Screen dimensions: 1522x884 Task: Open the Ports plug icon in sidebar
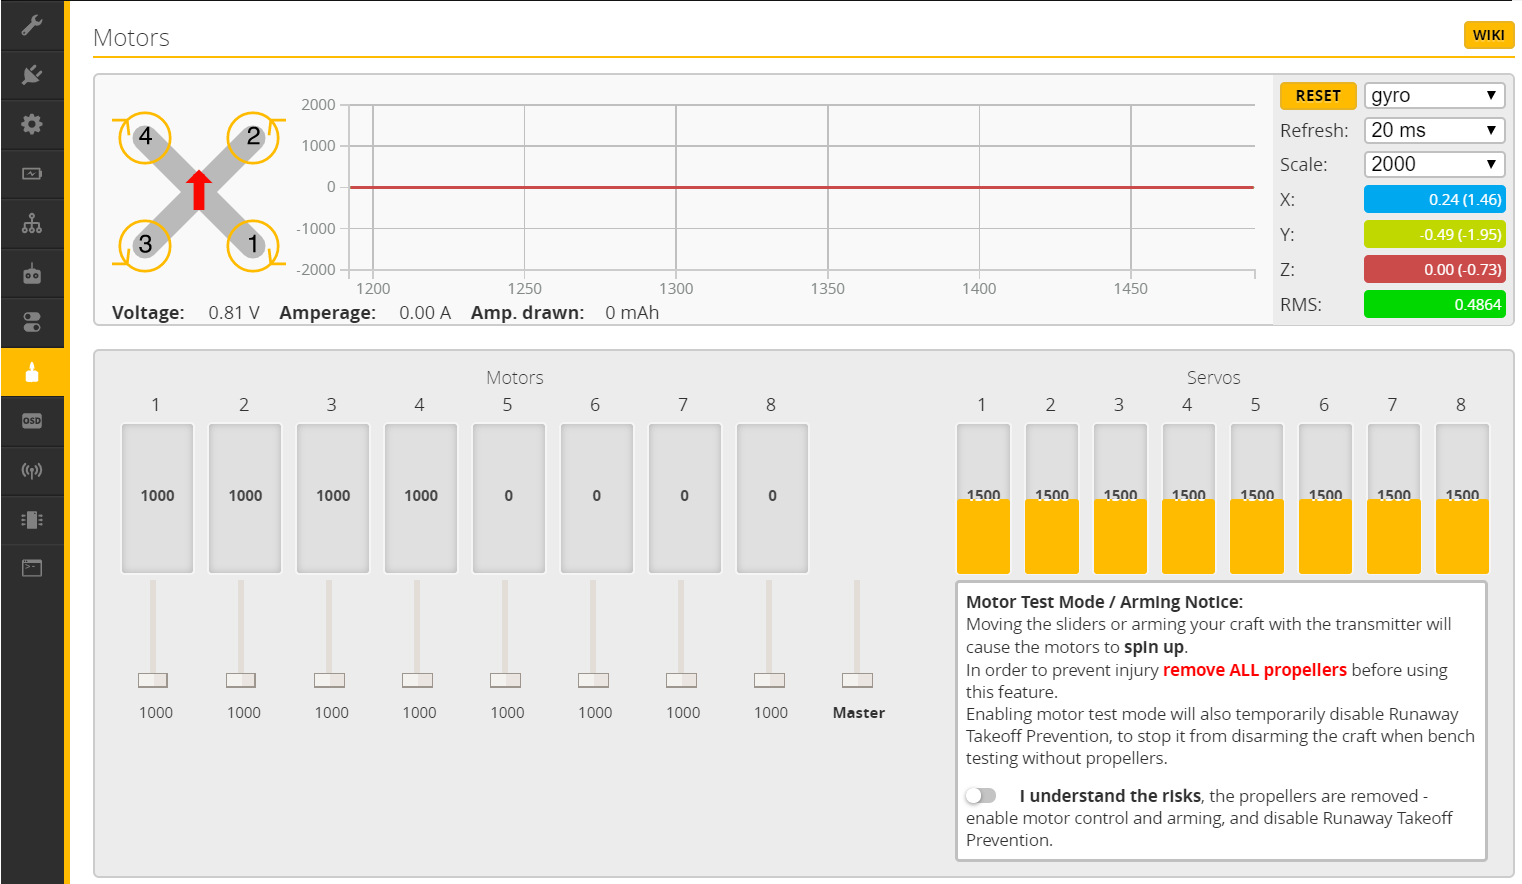[x=32, y=75]
